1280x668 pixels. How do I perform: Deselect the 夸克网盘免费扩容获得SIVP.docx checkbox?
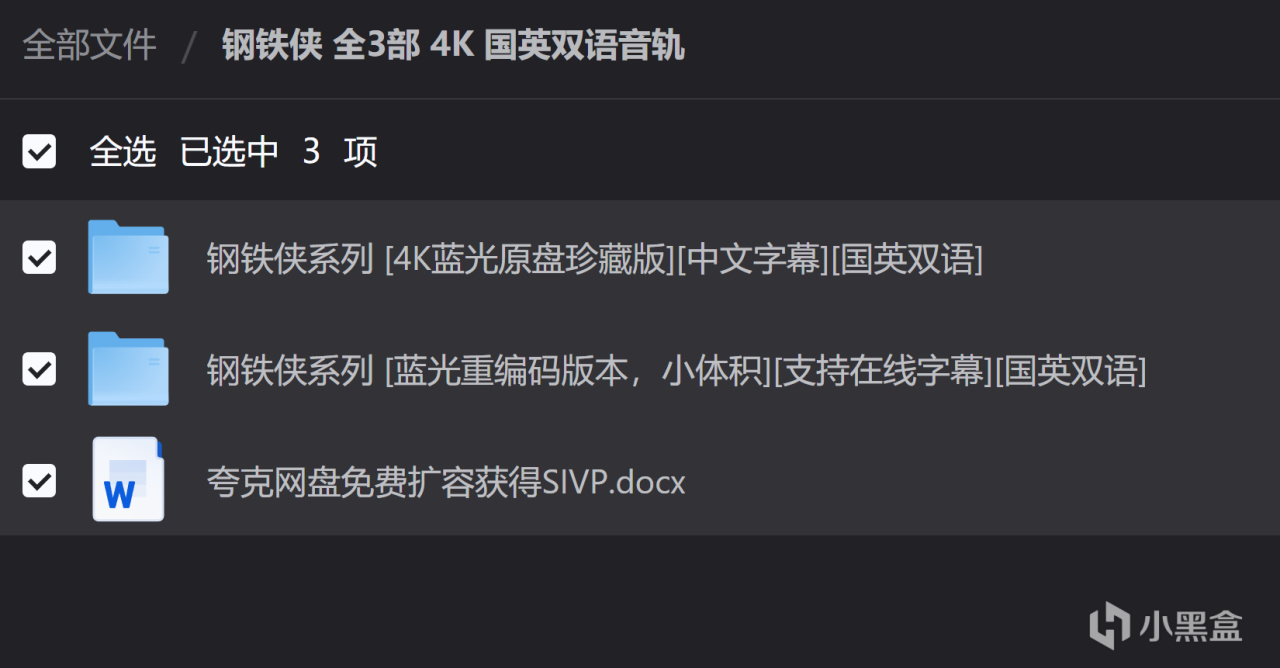coord(39,481)
